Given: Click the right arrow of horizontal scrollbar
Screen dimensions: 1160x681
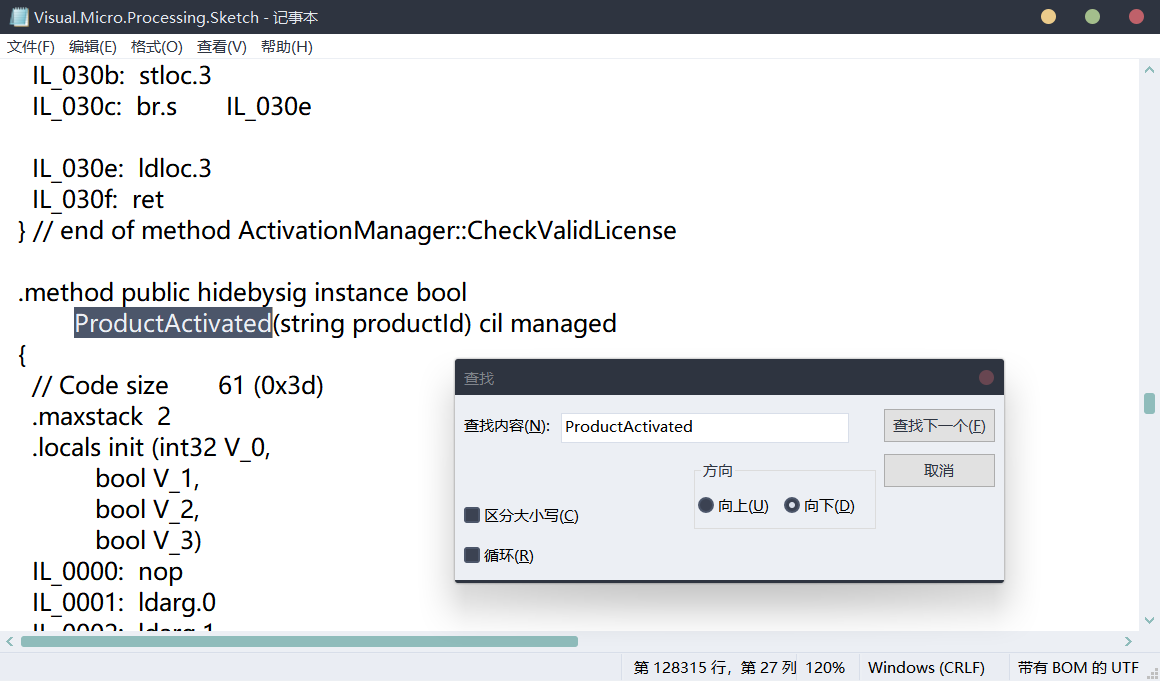Looking at the screenshot, I should (x=1126, y=641).
